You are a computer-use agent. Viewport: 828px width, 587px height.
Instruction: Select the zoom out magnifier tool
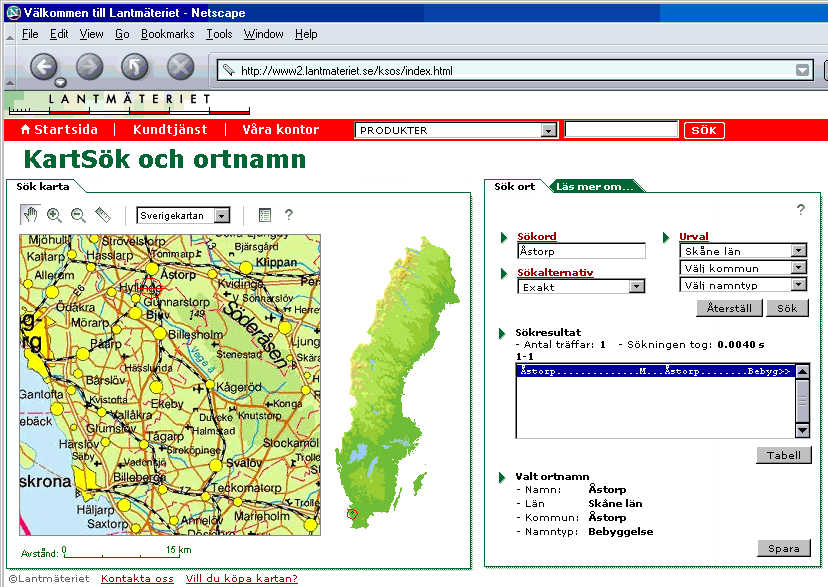[78, 215]
